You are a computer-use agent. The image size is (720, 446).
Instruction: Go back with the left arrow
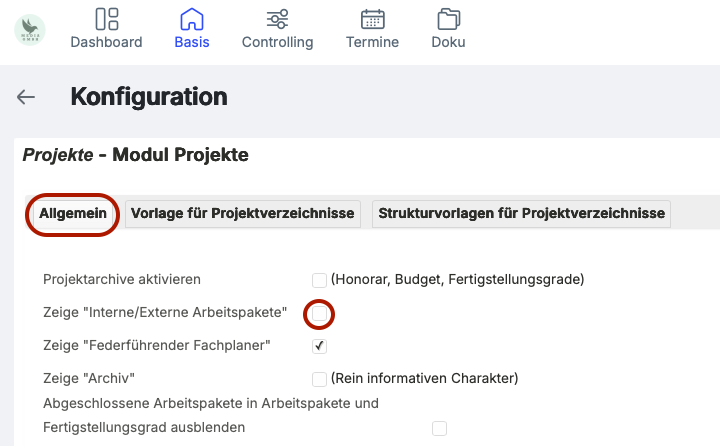point(26,97)
